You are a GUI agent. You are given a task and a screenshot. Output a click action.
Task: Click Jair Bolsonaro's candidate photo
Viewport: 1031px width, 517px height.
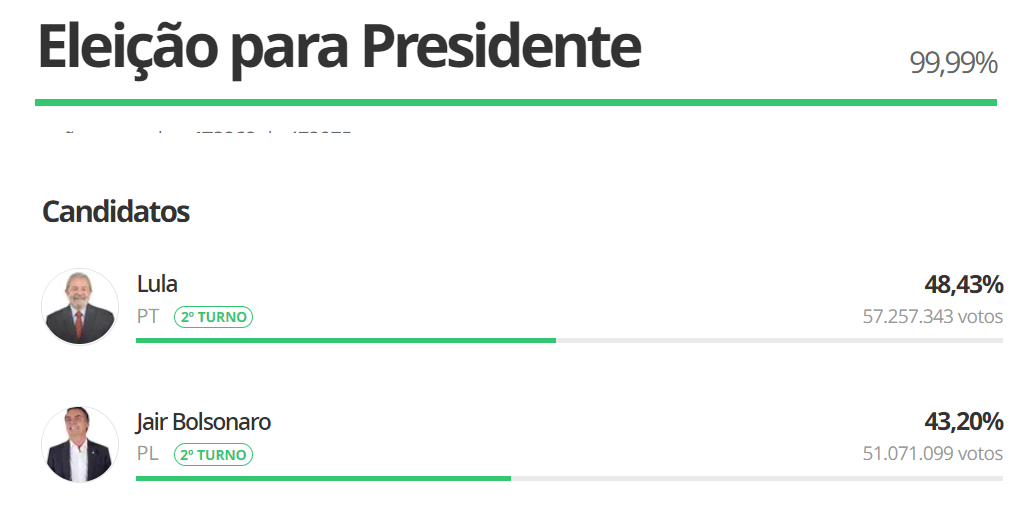point(80,444)
